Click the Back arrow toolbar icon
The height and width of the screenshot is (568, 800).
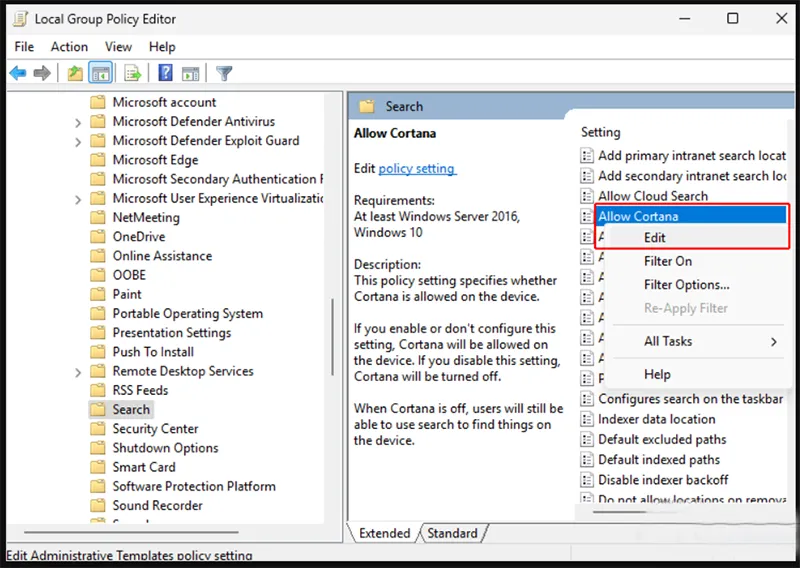18,73
